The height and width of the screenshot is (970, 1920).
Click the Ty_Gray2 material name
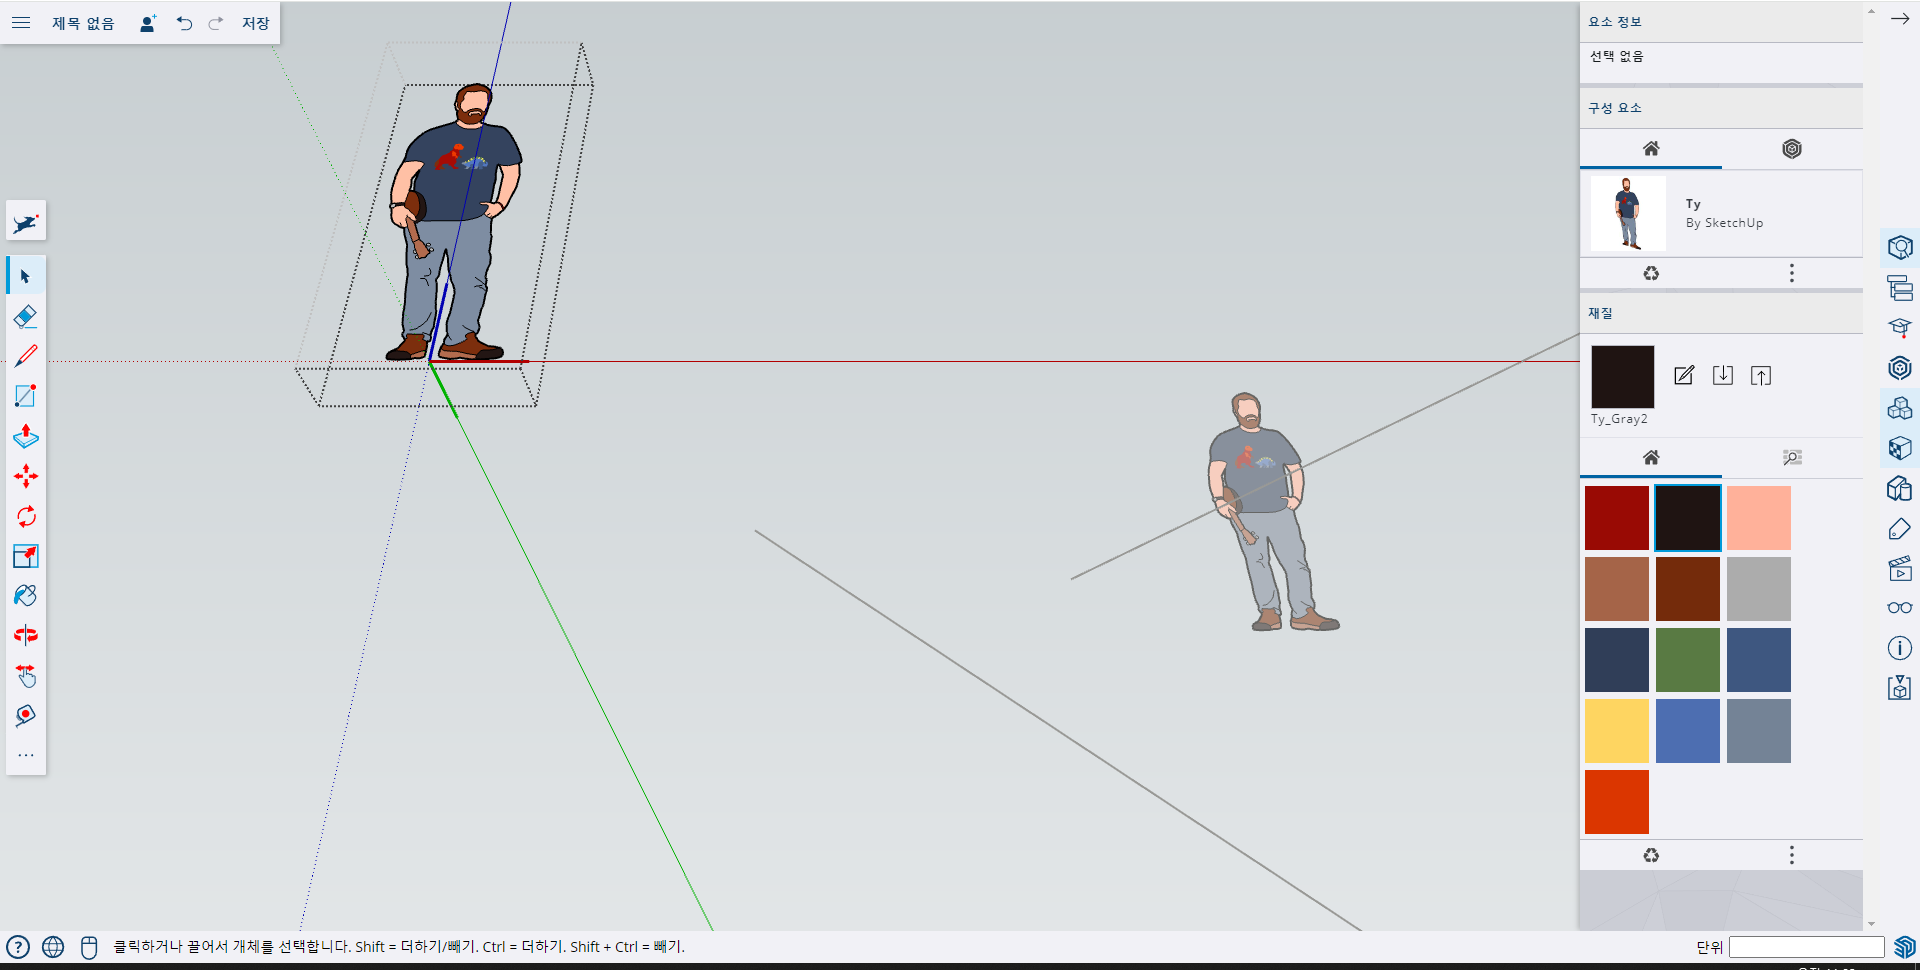point(1619,419)
